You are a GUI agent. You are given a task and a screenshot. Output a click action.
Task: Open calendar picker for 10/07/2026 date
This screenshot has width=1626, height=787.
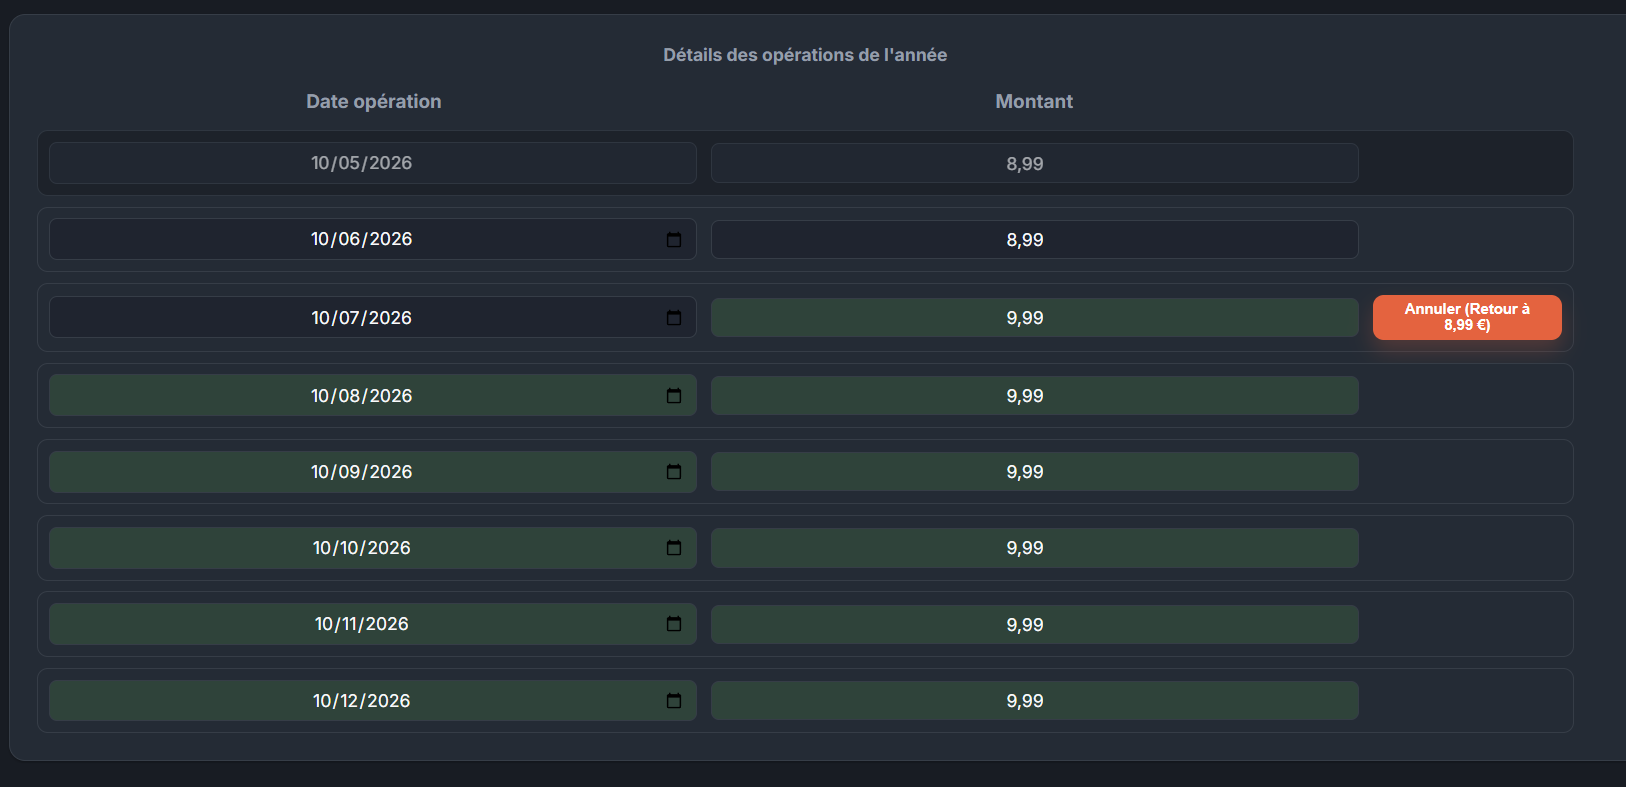pyautogui.click(x=674, y=318)
